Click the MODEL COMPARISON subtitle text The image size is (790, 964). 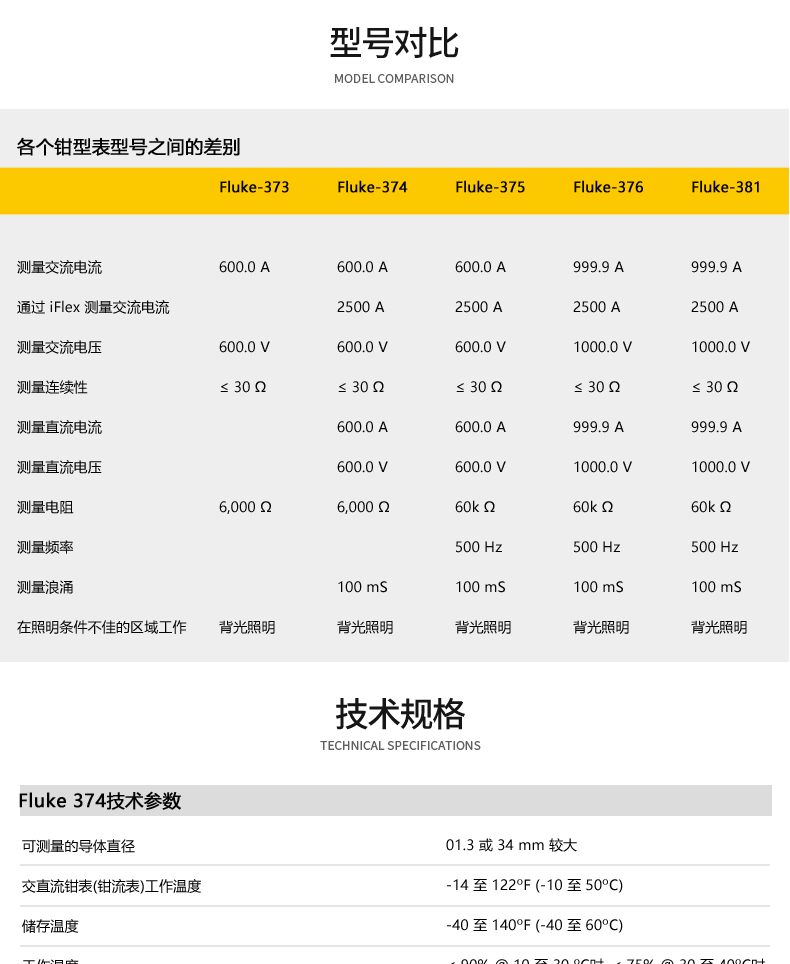394,79
